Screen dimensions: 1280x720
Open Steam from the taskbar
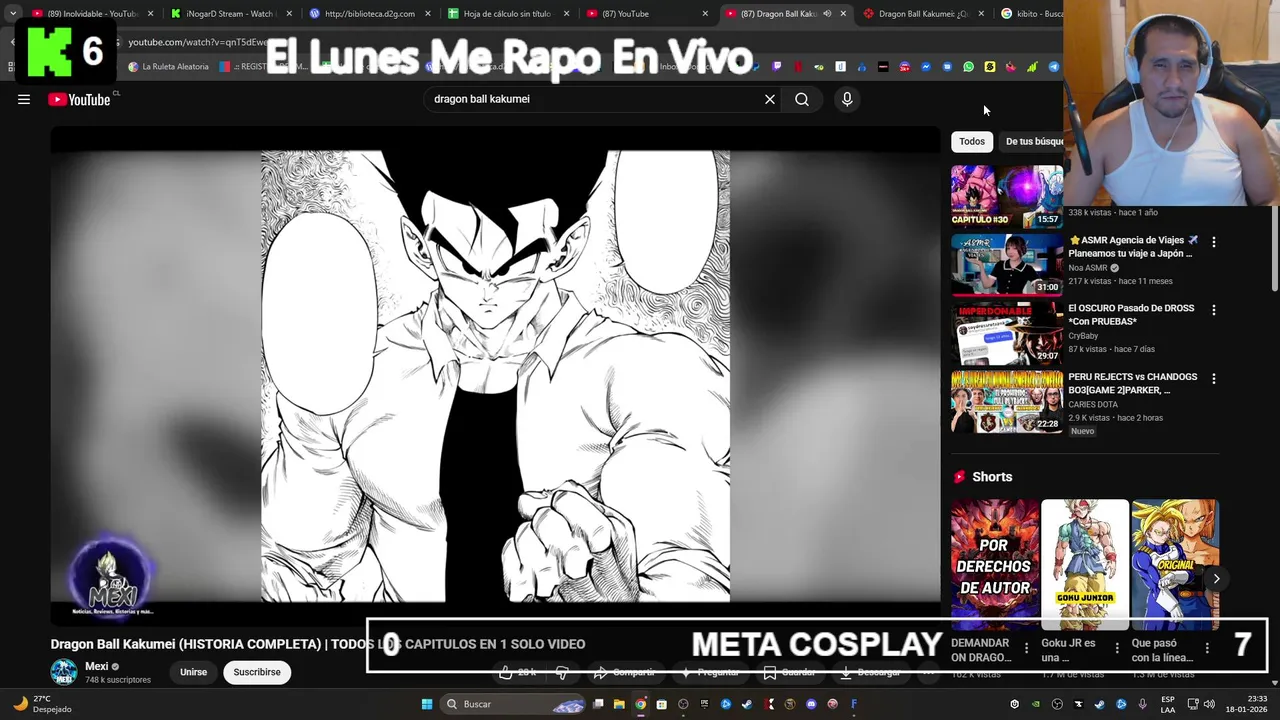(747, 704)
